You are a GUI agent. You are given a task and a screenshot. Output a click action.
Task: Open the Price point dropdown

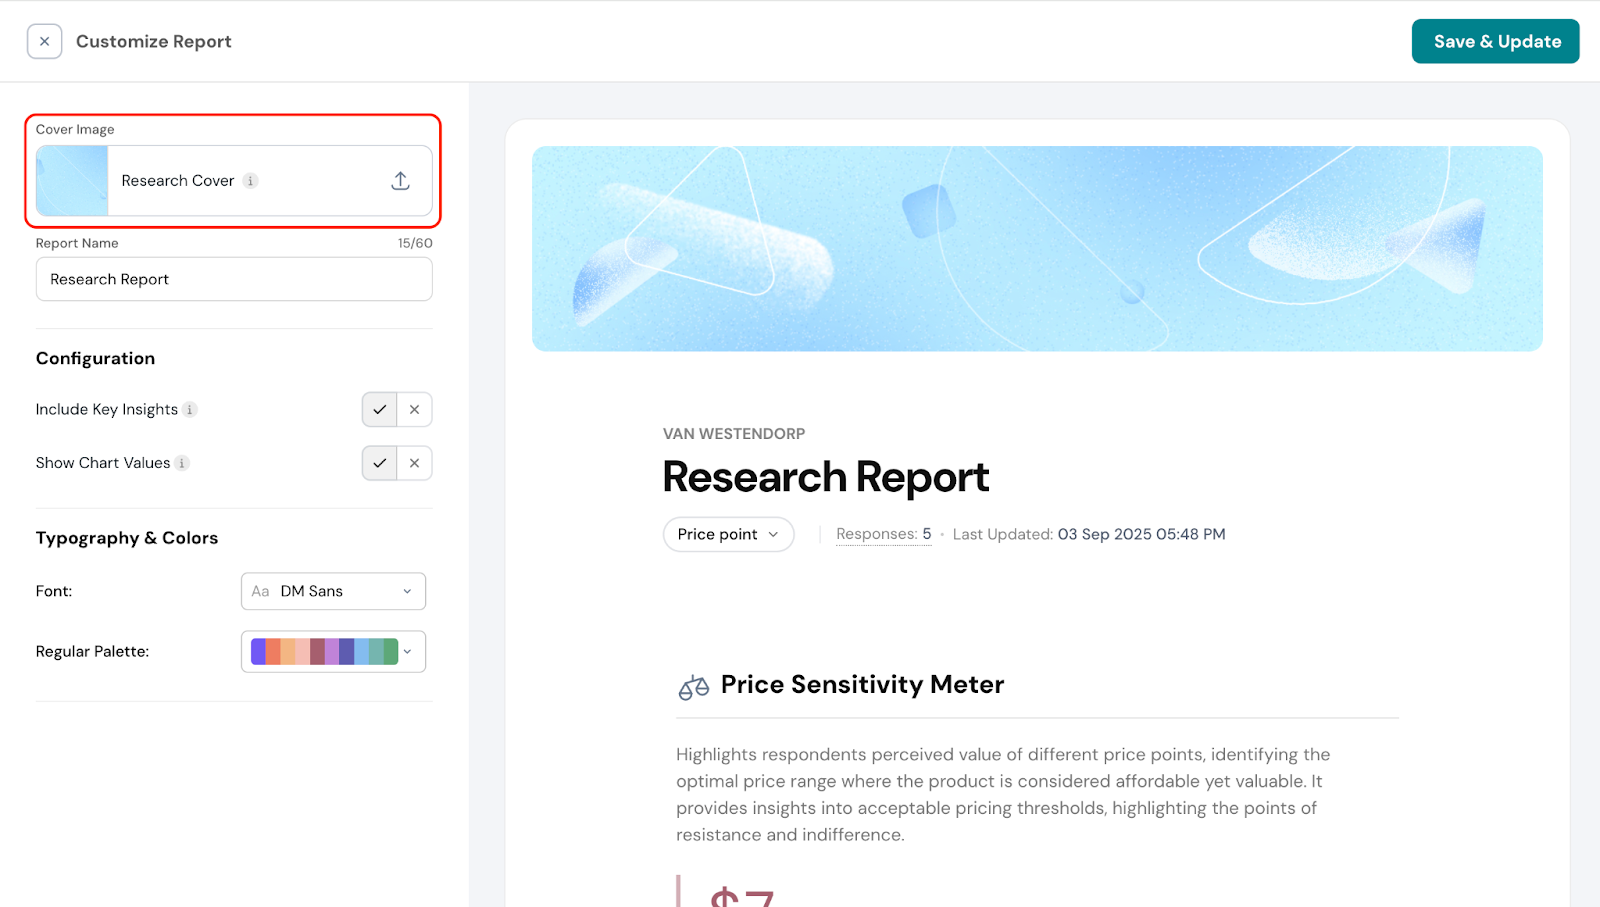coord(728,534)
